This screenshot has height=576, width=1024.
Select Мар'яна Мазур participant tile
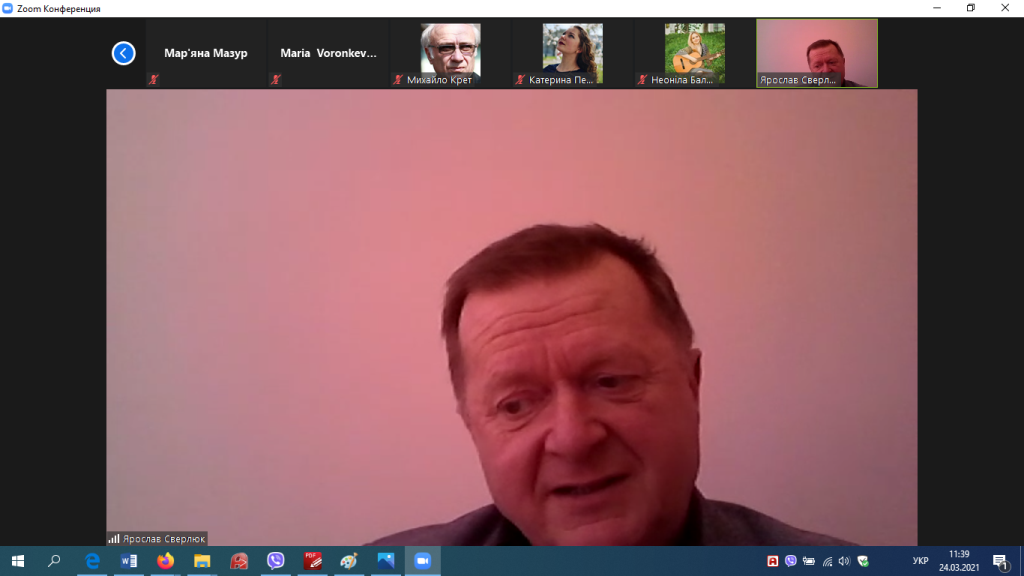206,53
